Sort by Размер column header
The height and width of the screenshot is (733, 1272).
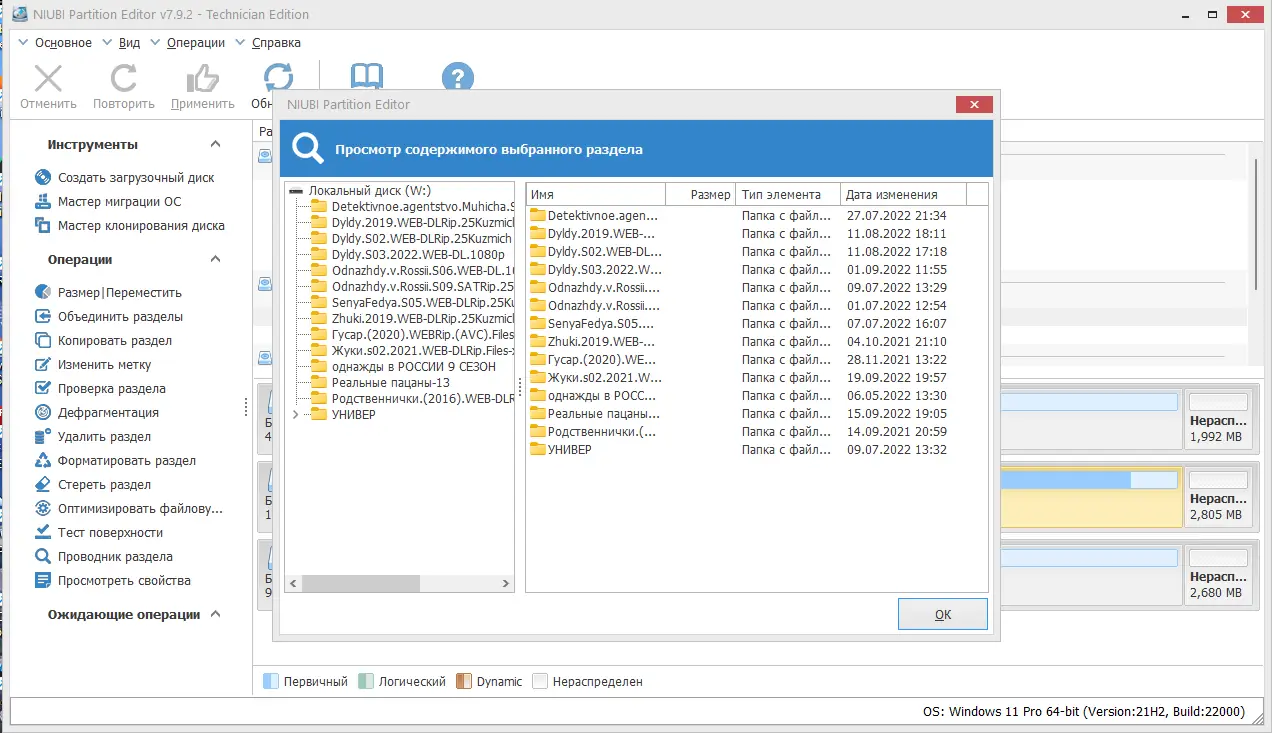coord(701,195)
